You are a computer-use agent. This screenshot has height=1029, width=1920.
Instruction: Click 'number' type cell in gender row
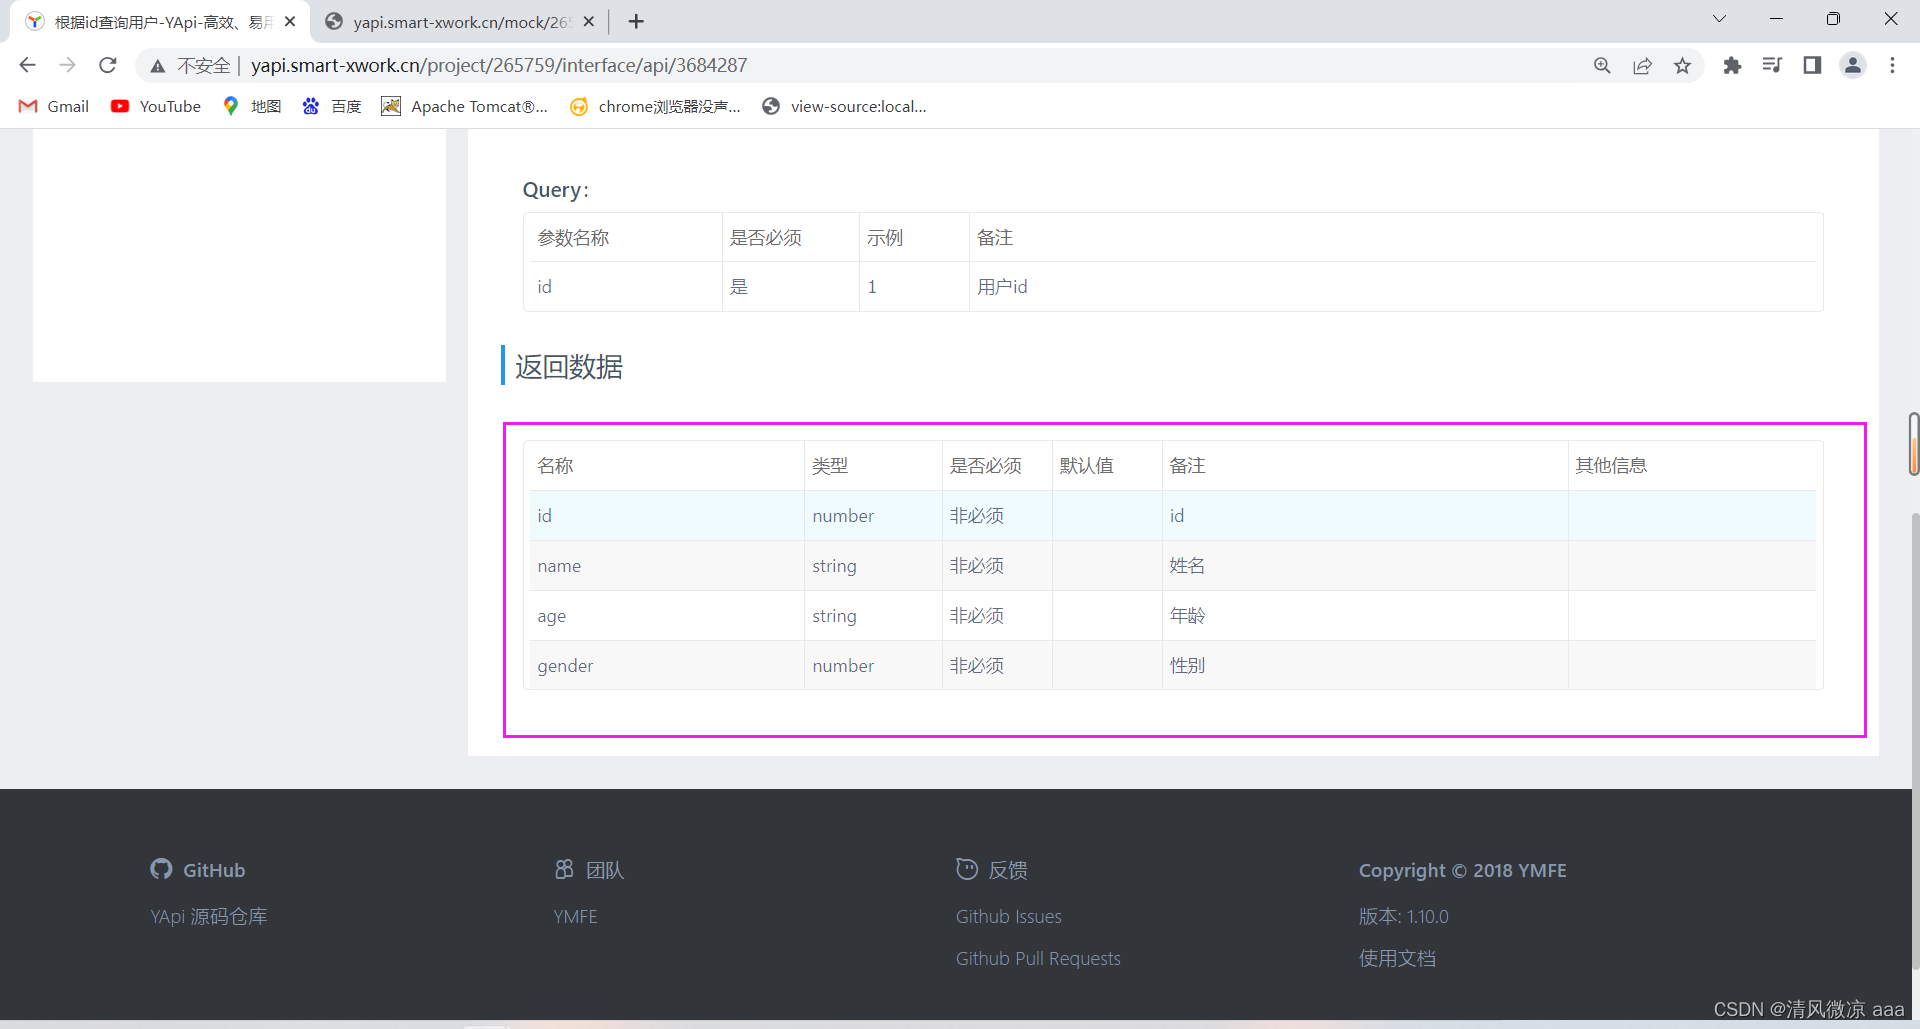873,666
